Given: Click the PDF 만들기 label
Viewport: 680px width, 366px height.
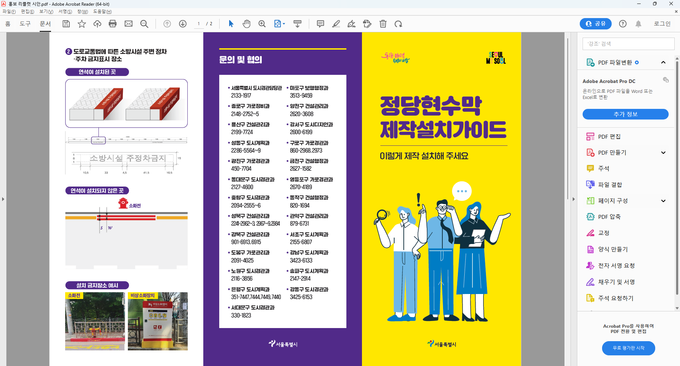Looking at the screenshot, I should (x=612, y=153).
